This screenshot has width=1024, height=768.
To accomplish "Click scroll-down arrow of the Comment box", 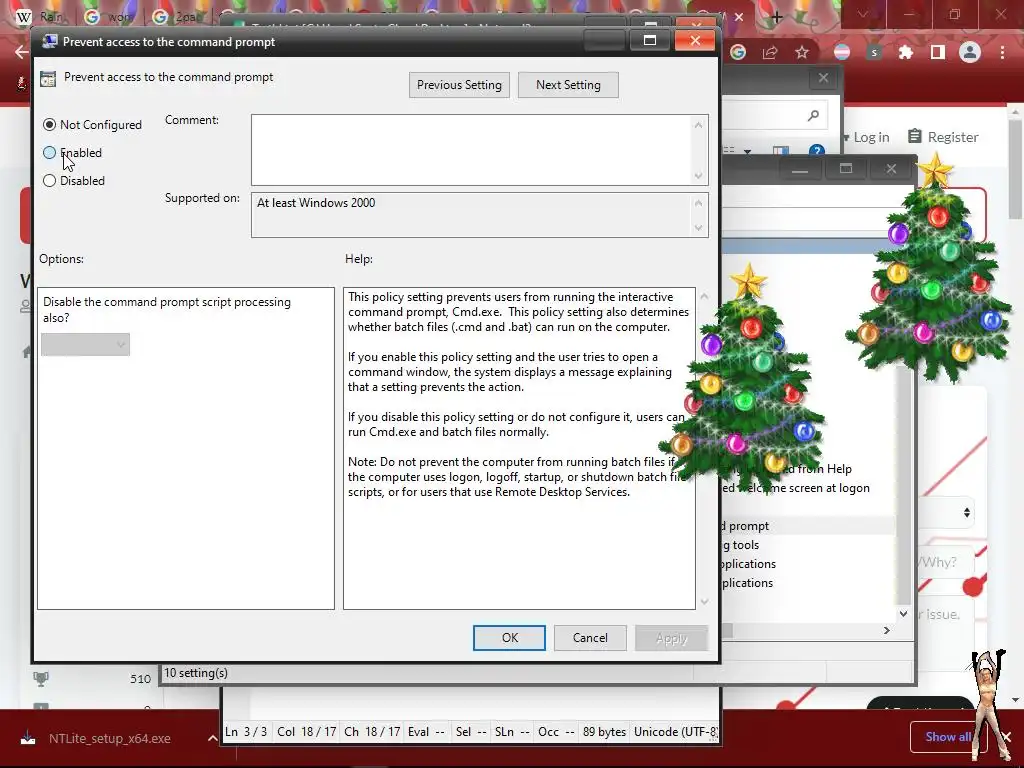I will coord(699,176).
